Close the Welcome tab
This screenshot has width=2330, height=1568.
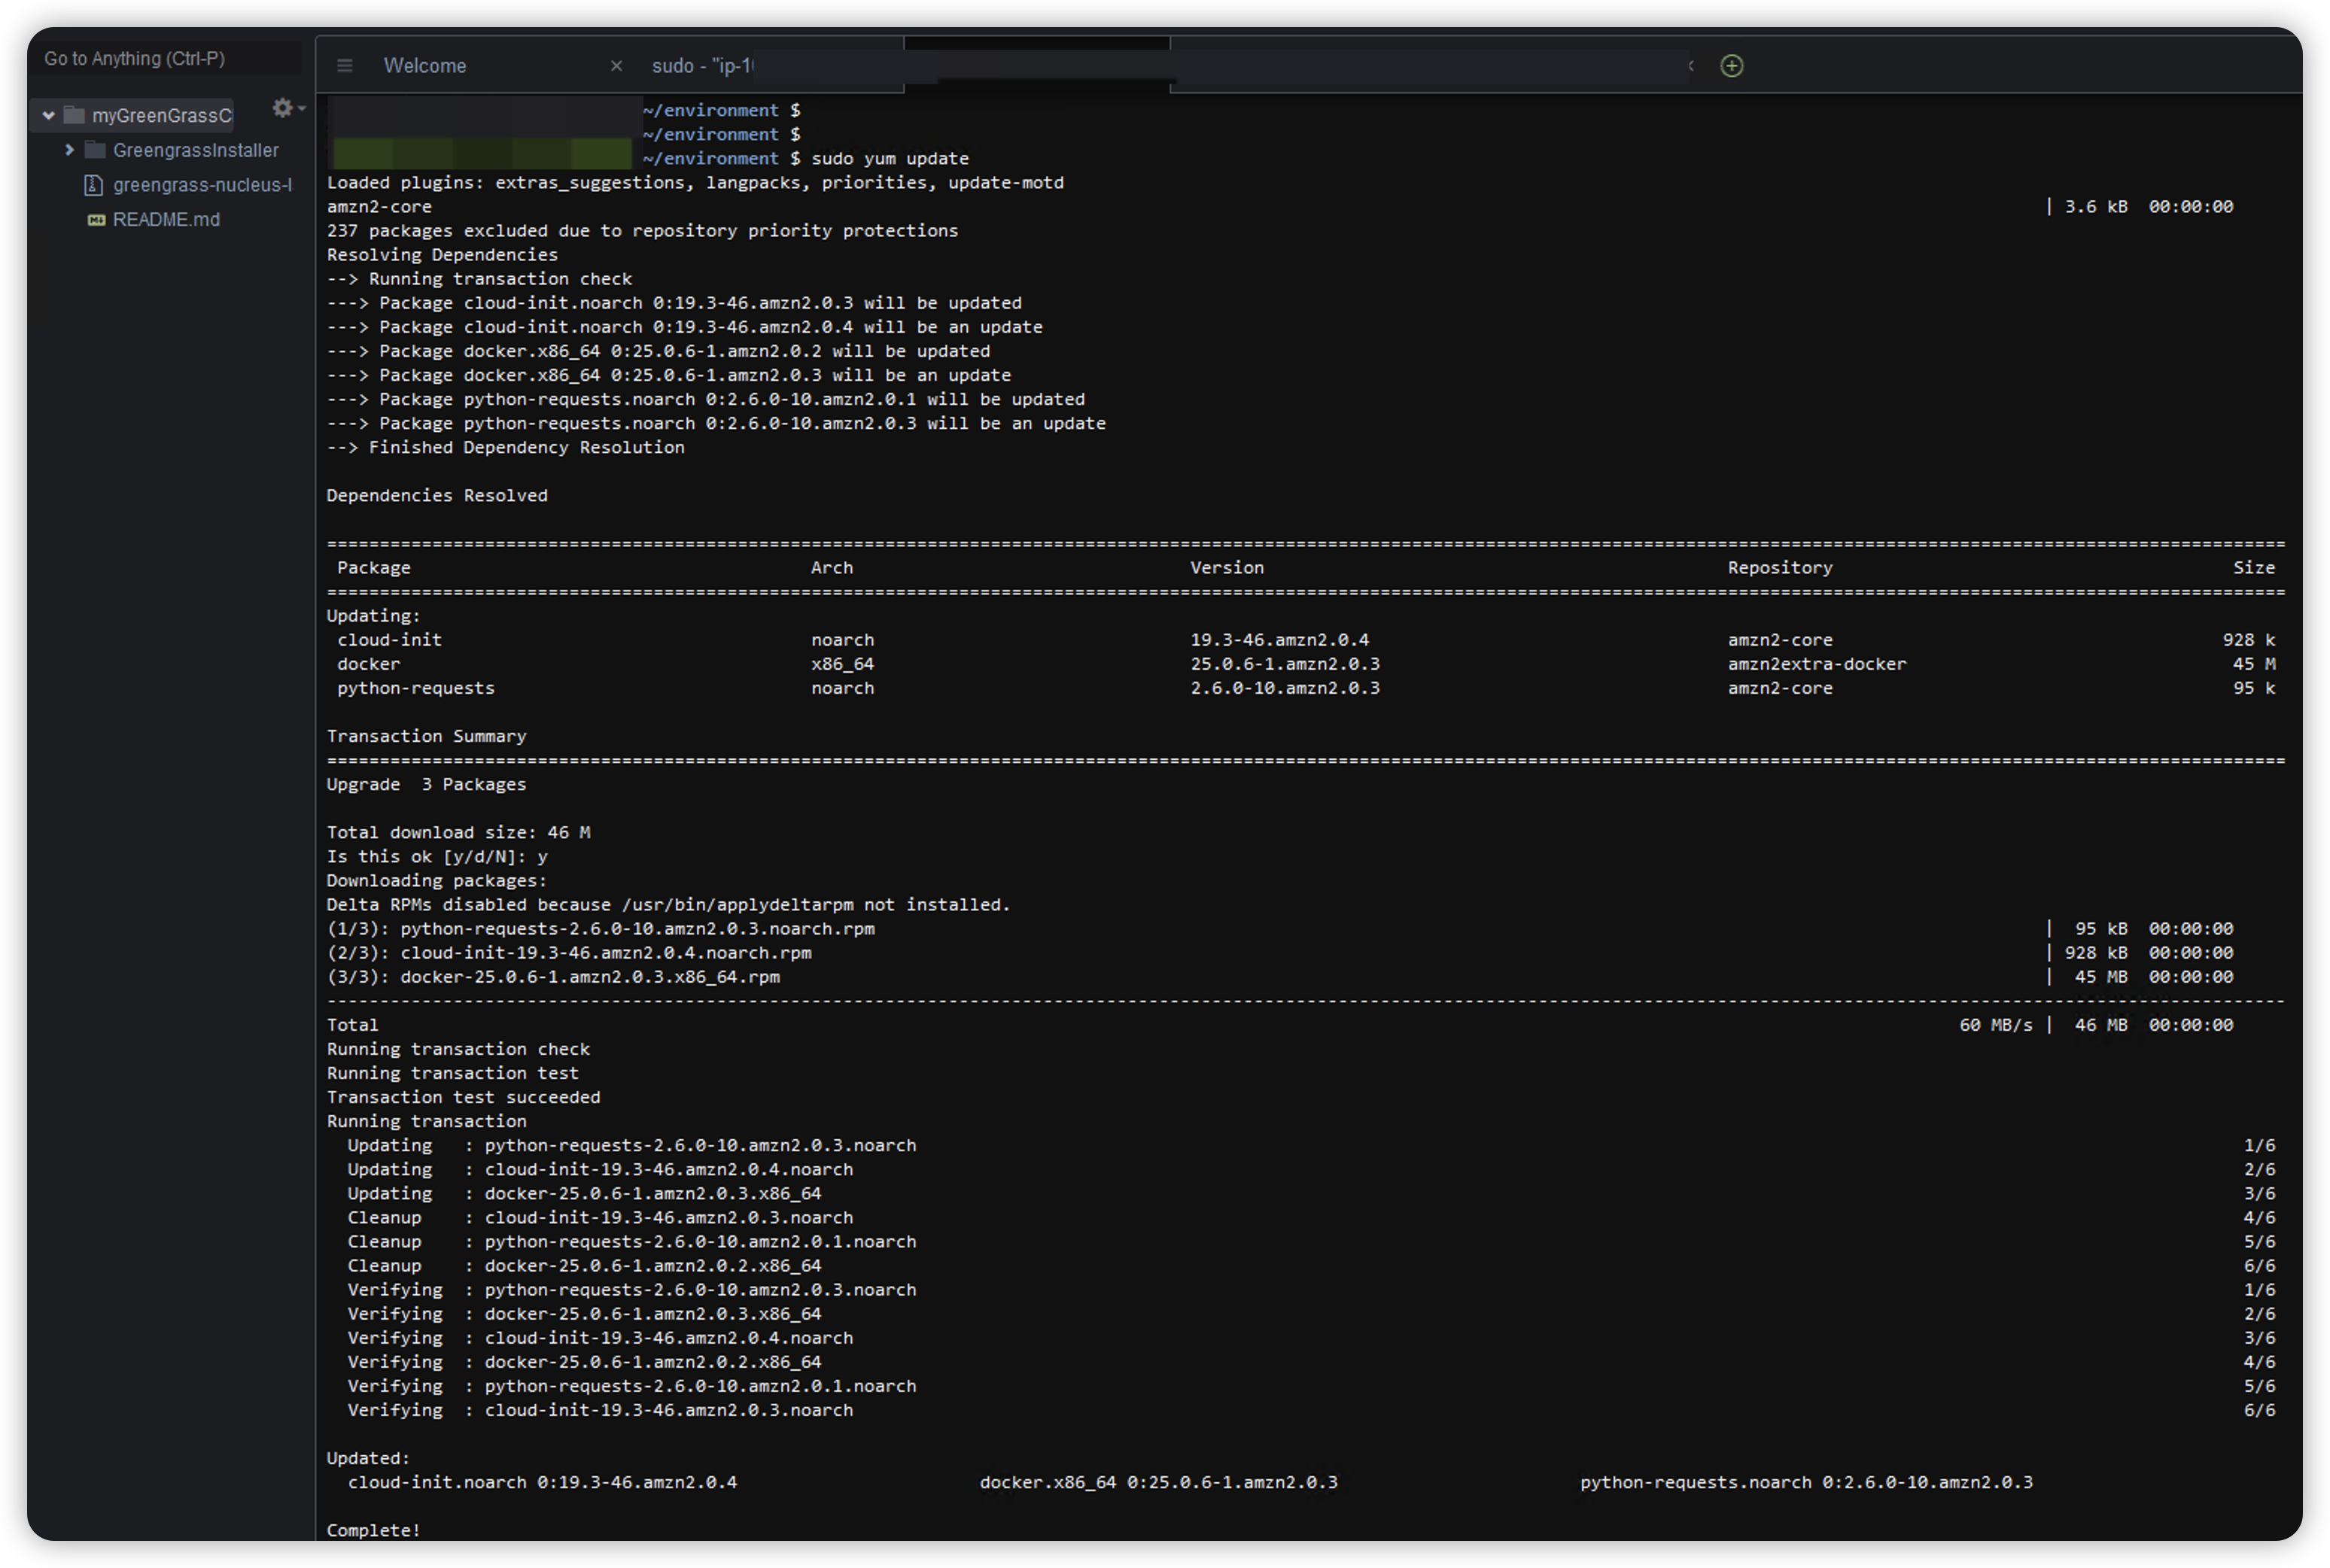click(x=616, y=66)
